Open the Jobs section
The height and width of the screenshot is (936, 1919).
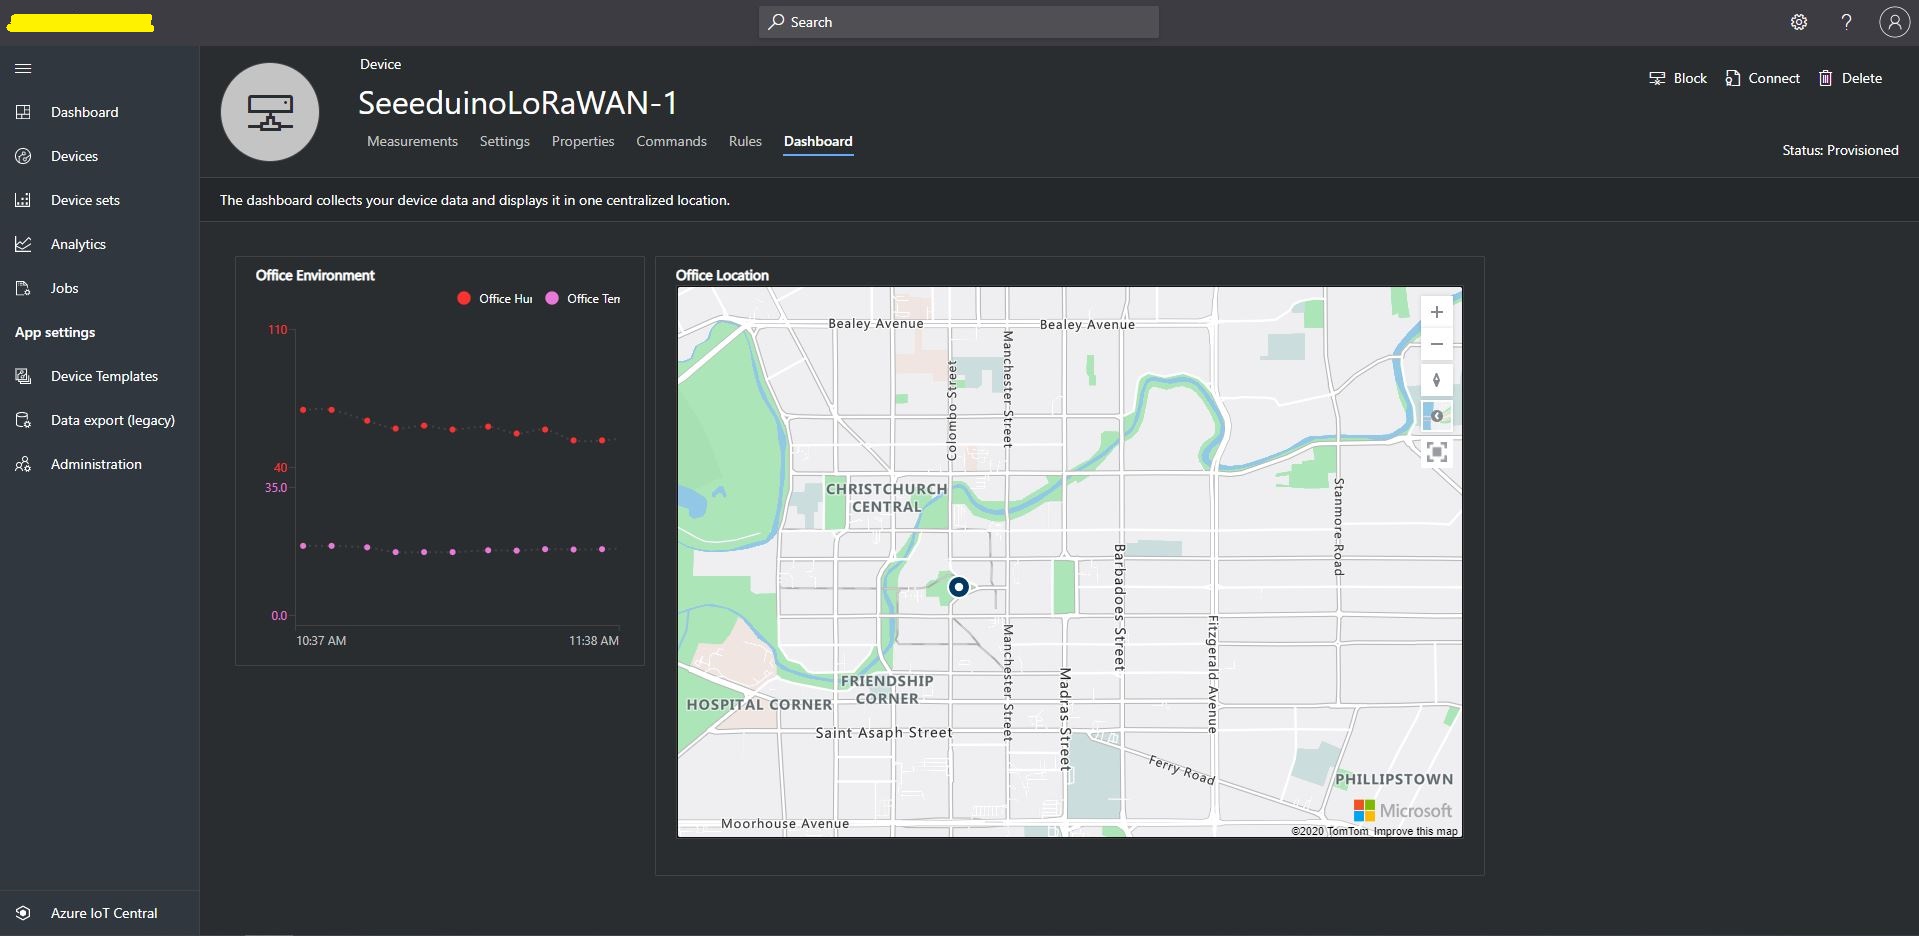(63, 288)
